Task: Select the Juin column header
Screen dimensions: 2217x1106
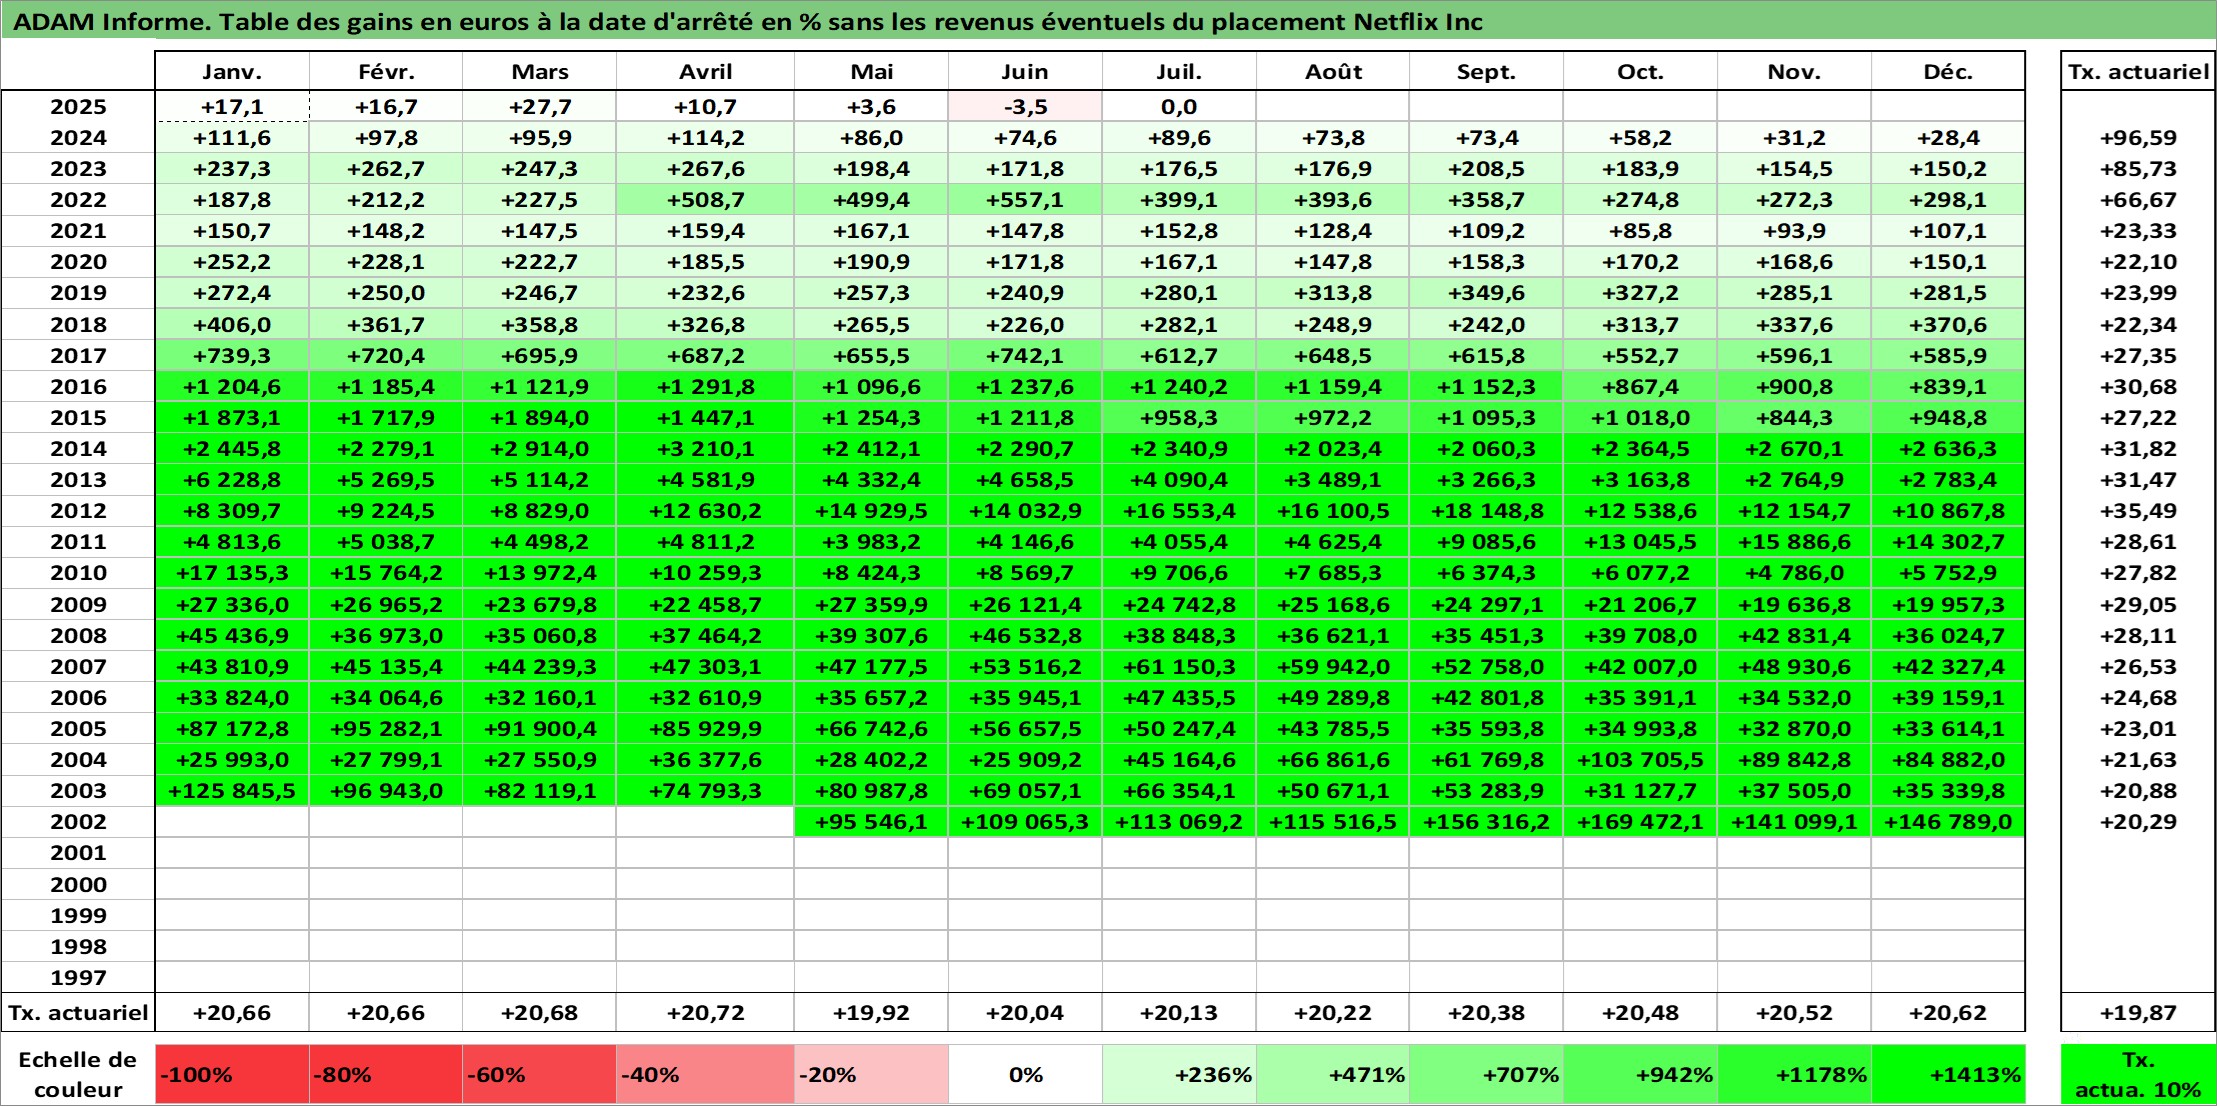Action: (1025, 71)
